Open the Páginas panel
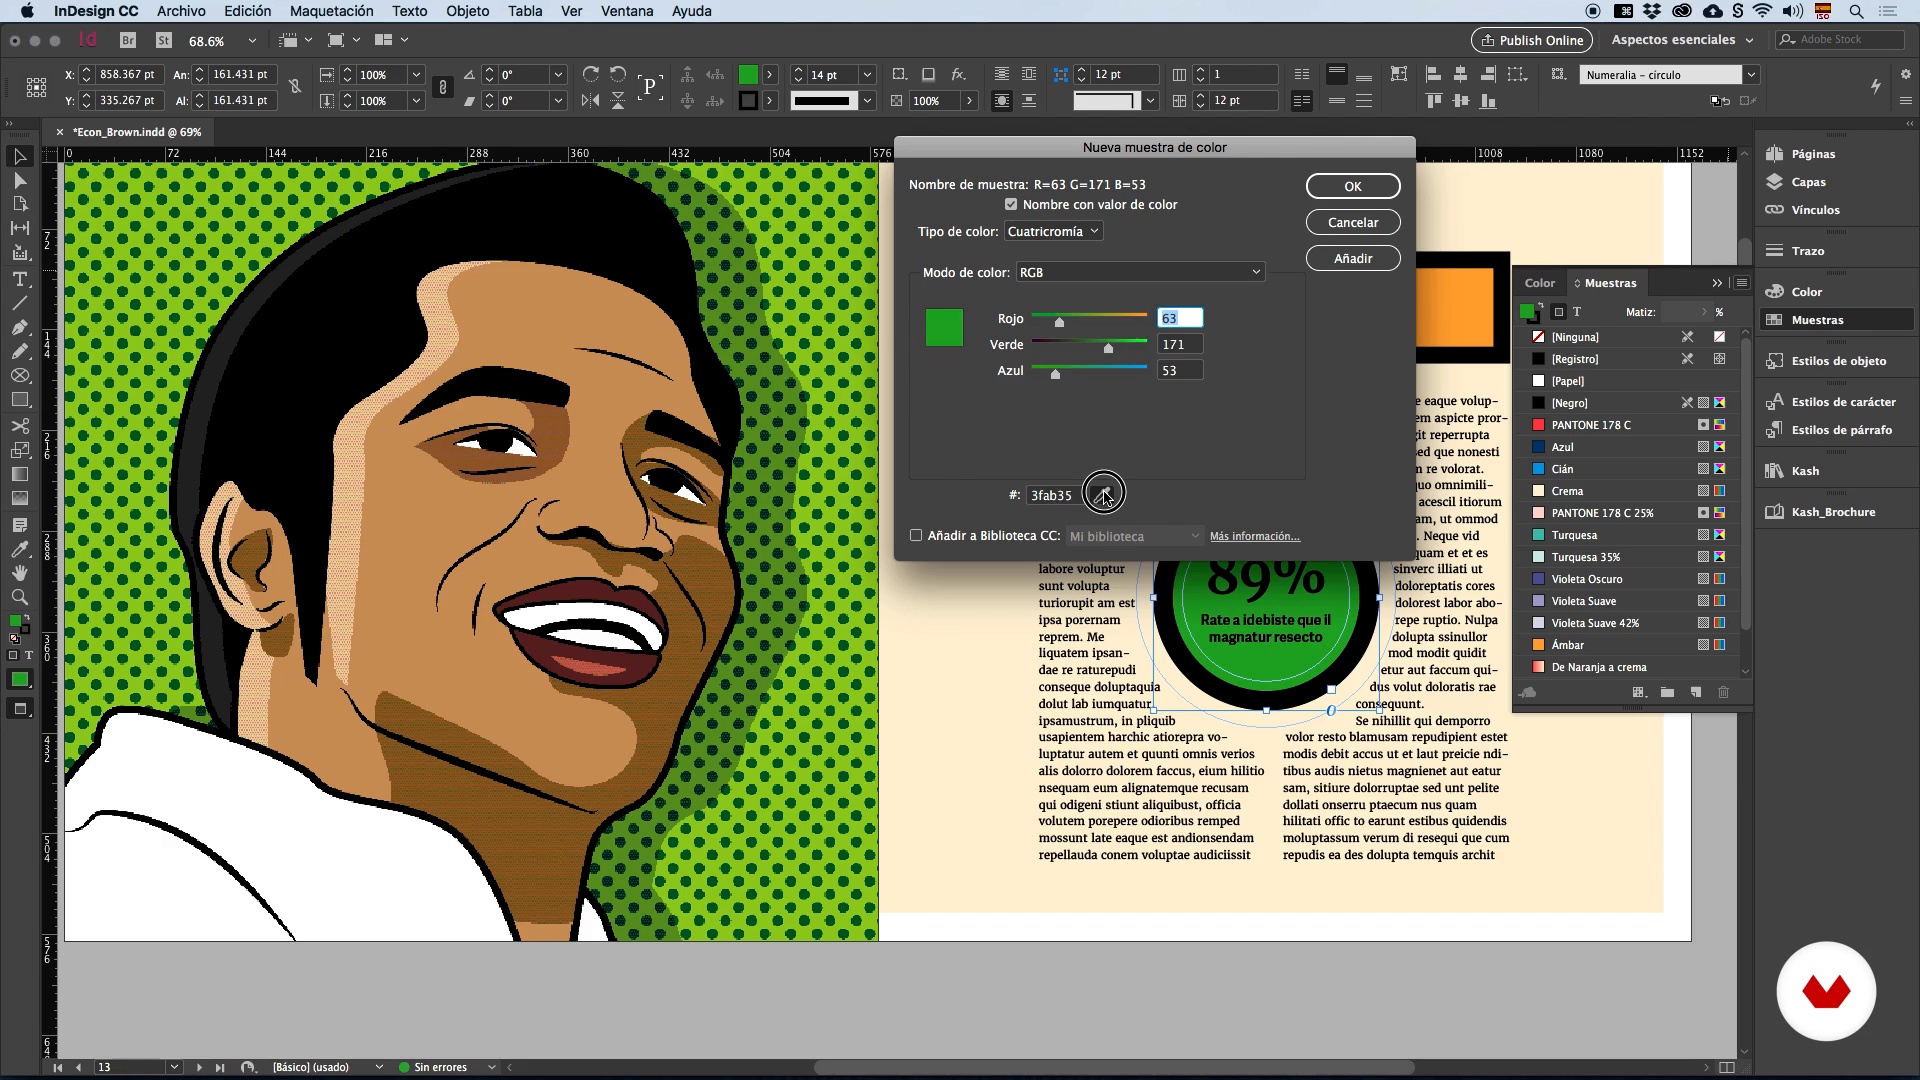Screen dimensions: 1920x1080 (x=1813, y=154)
